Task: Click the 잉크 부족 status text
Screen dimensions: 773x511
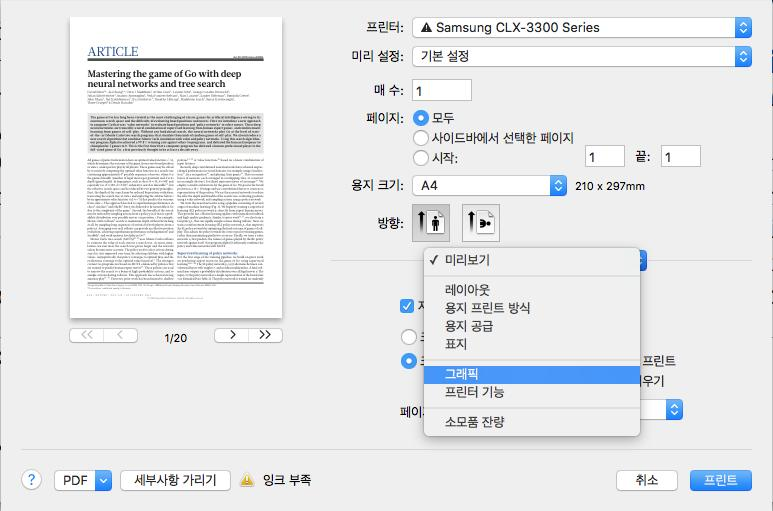Action: 287,480
